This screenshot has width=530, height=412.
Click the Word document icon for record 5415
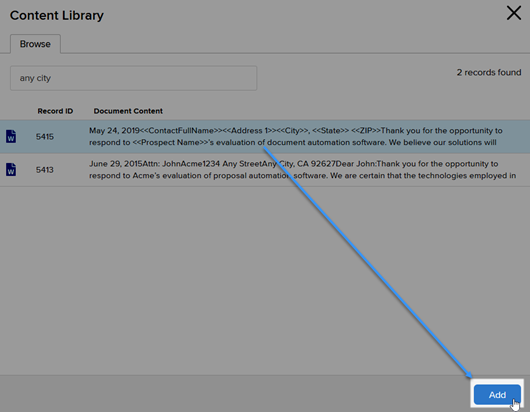pyautogui.click(x=11, y=136)
